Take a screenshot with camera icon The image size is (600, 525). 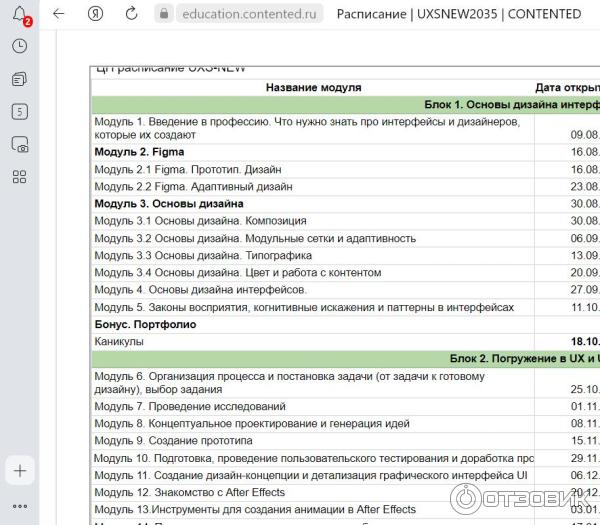pos(19,144)
